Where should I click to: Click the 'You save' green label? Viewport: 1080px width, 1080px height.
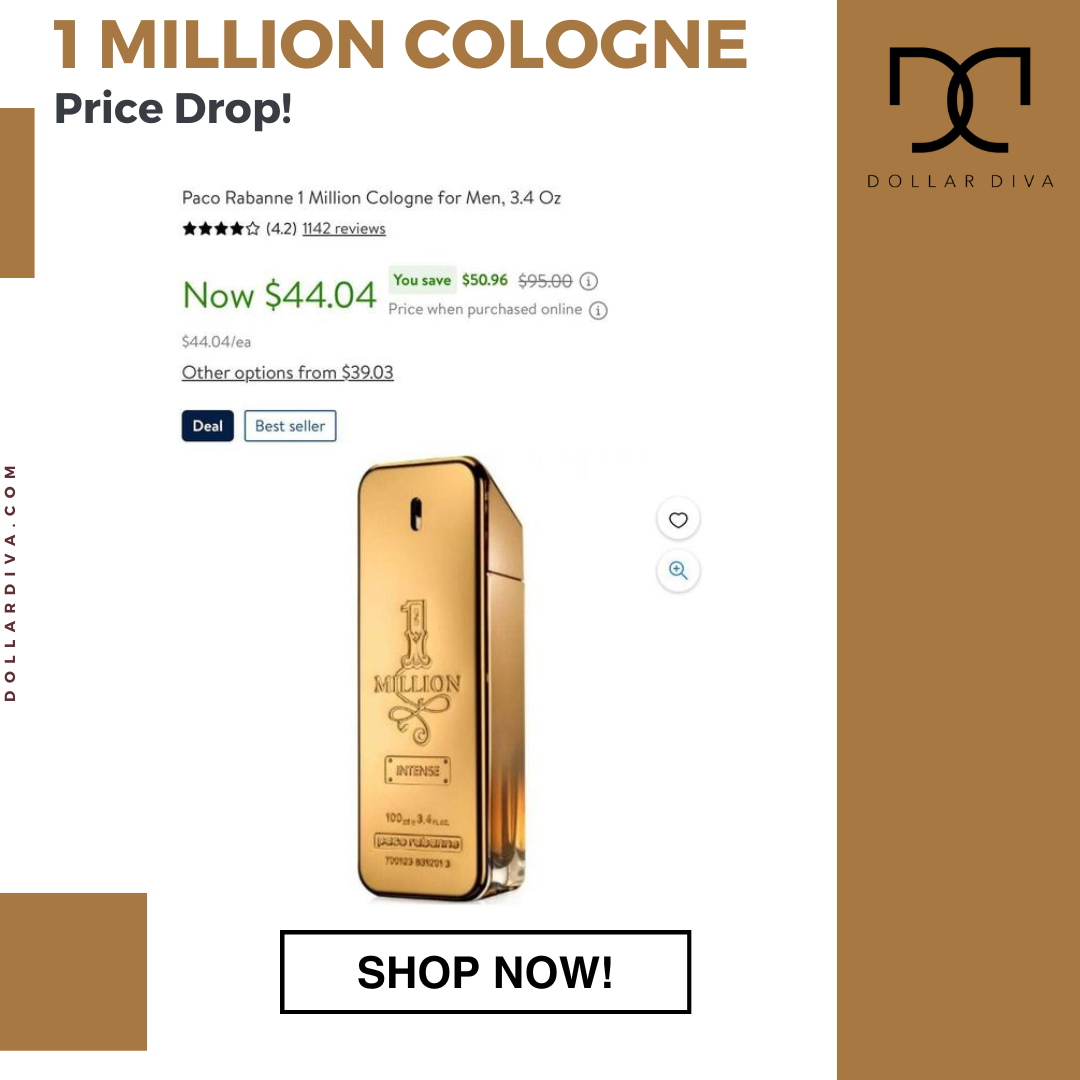click(422, 280)
